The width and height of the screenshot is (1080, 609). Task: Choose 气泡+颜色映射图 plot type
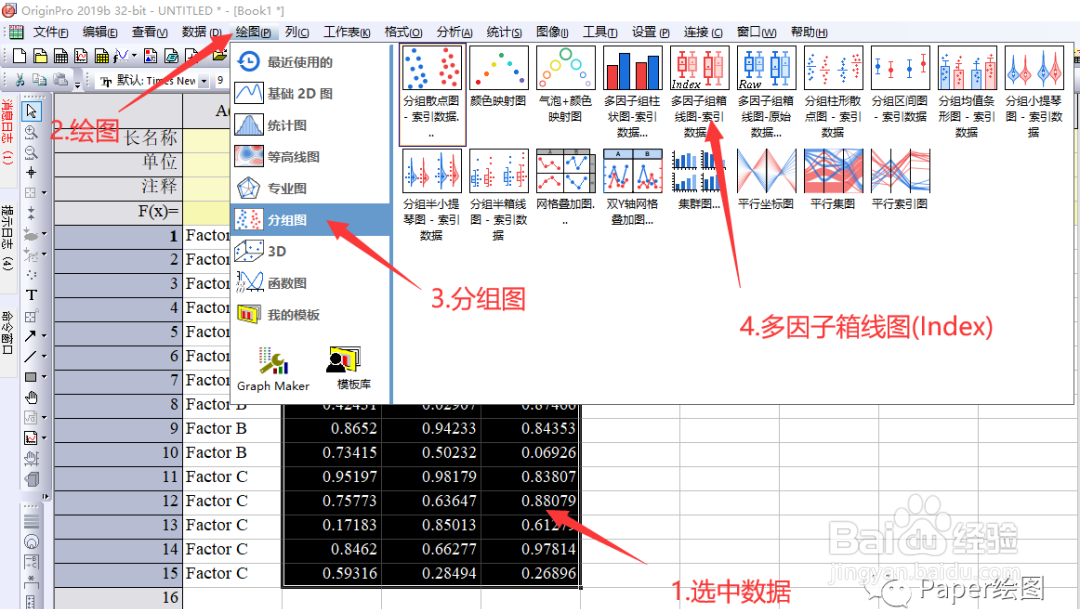(x=565, y=85)
